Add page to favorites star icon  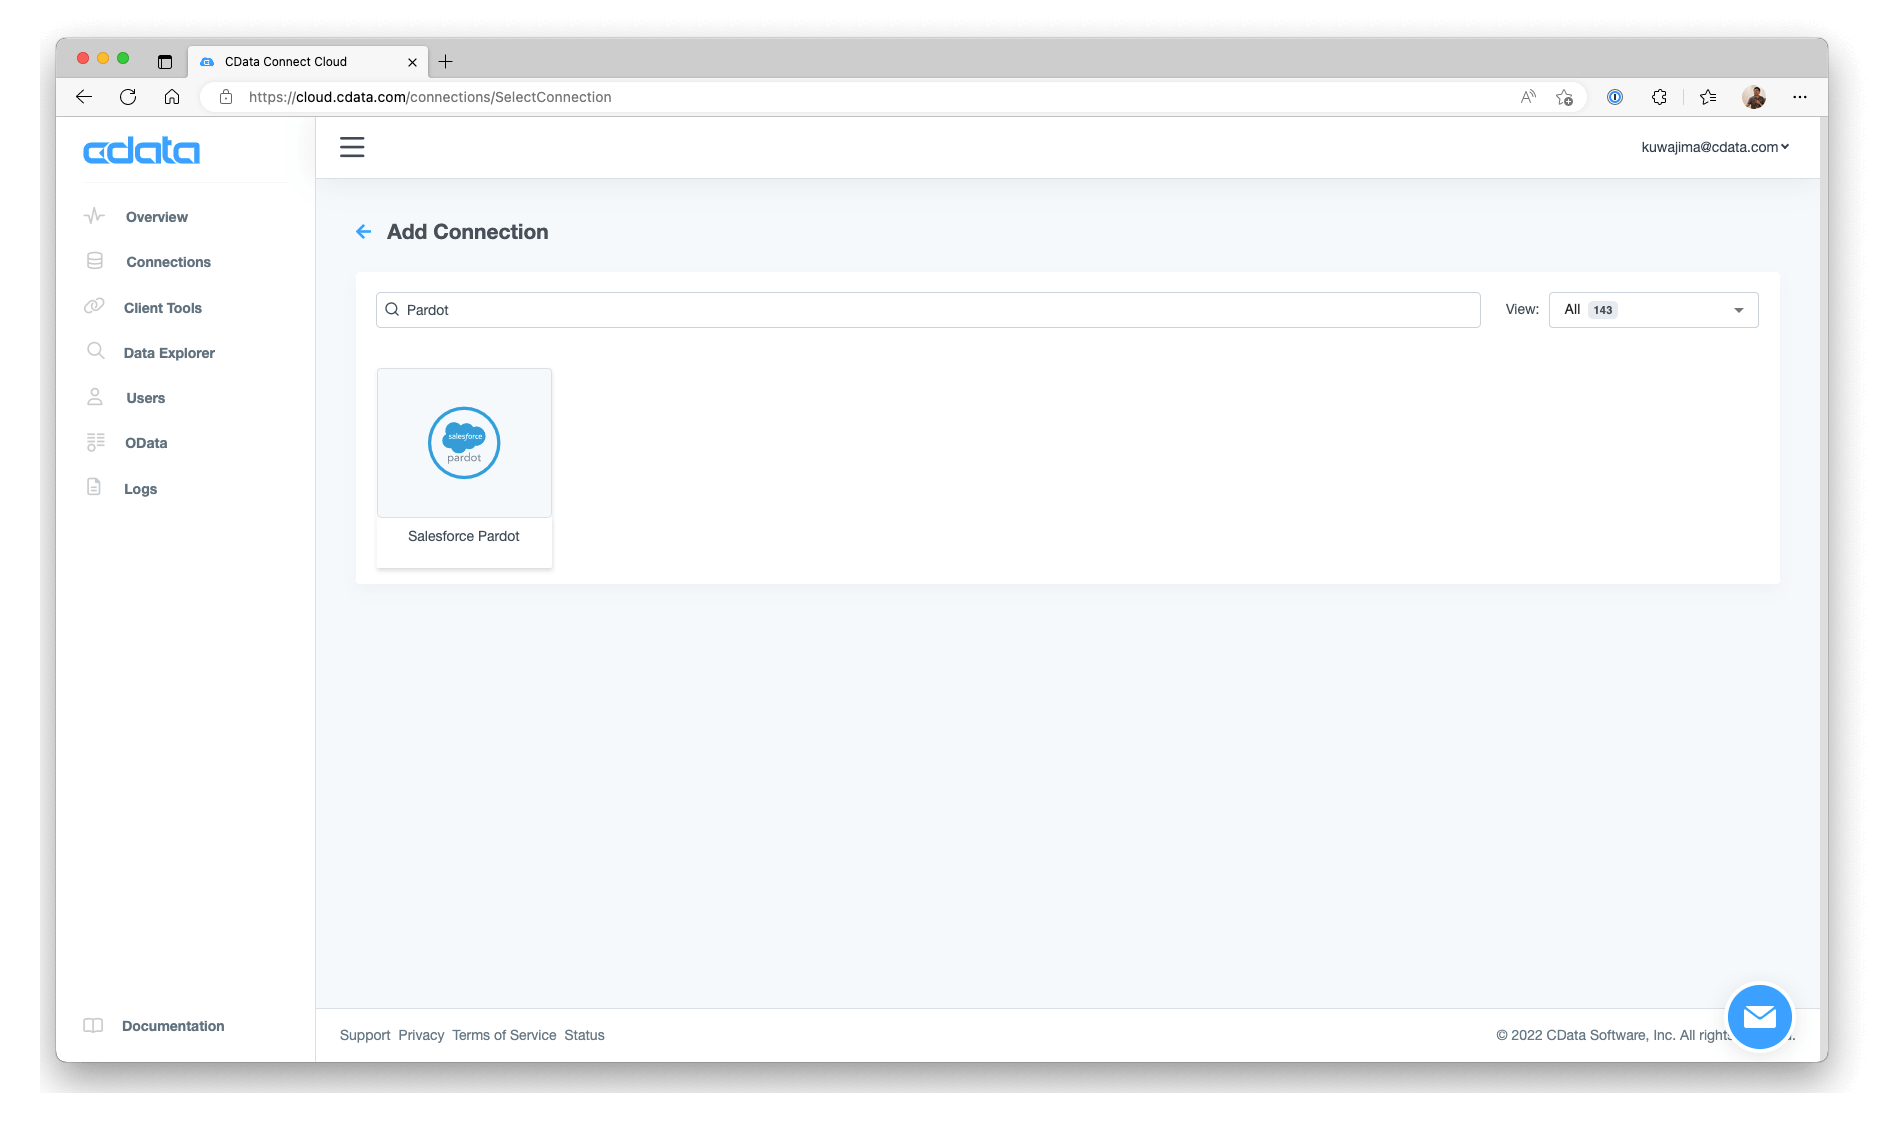[1564, 97]
